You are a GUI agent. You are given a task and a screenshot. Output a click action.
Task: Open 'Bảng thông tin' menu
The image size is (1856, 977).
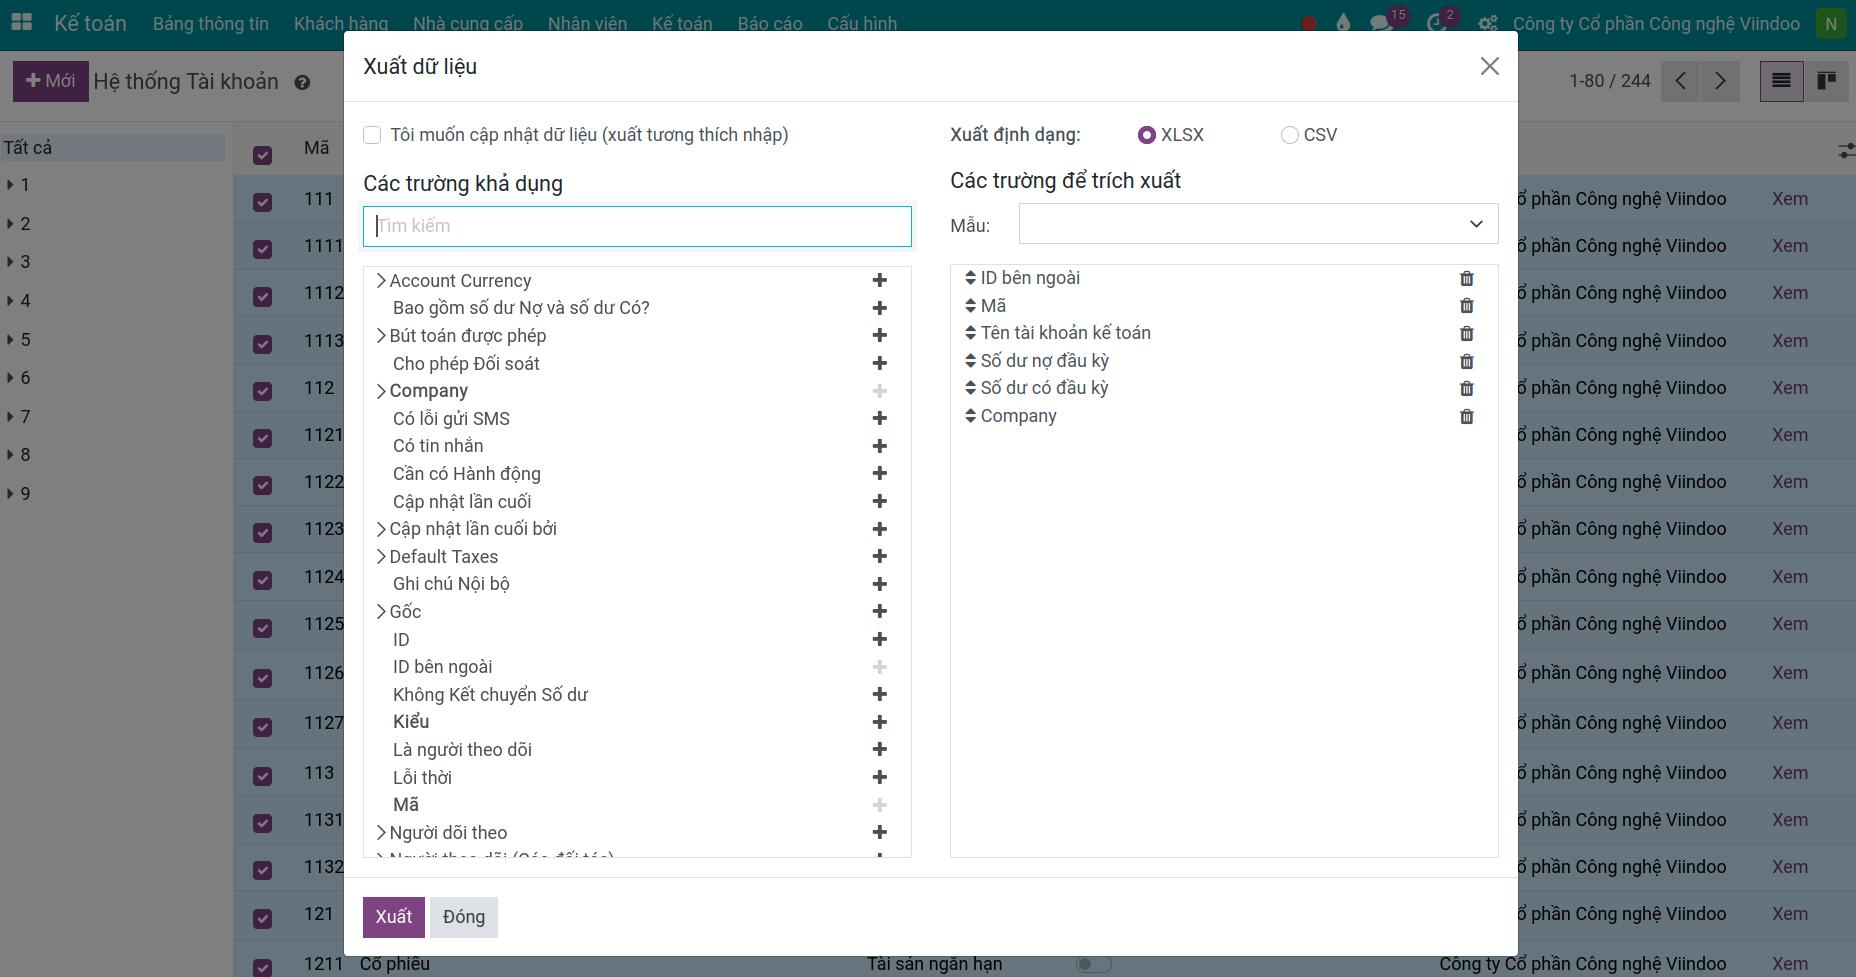[x=210, y=23]
